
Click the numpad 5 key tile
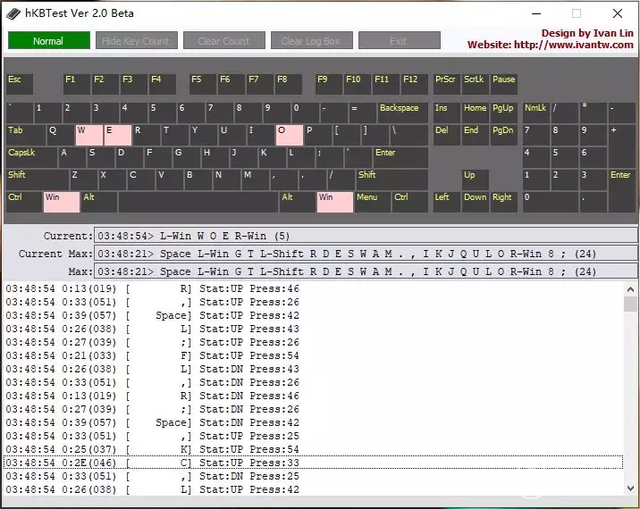pyautogui.click(x=565, y=158)
